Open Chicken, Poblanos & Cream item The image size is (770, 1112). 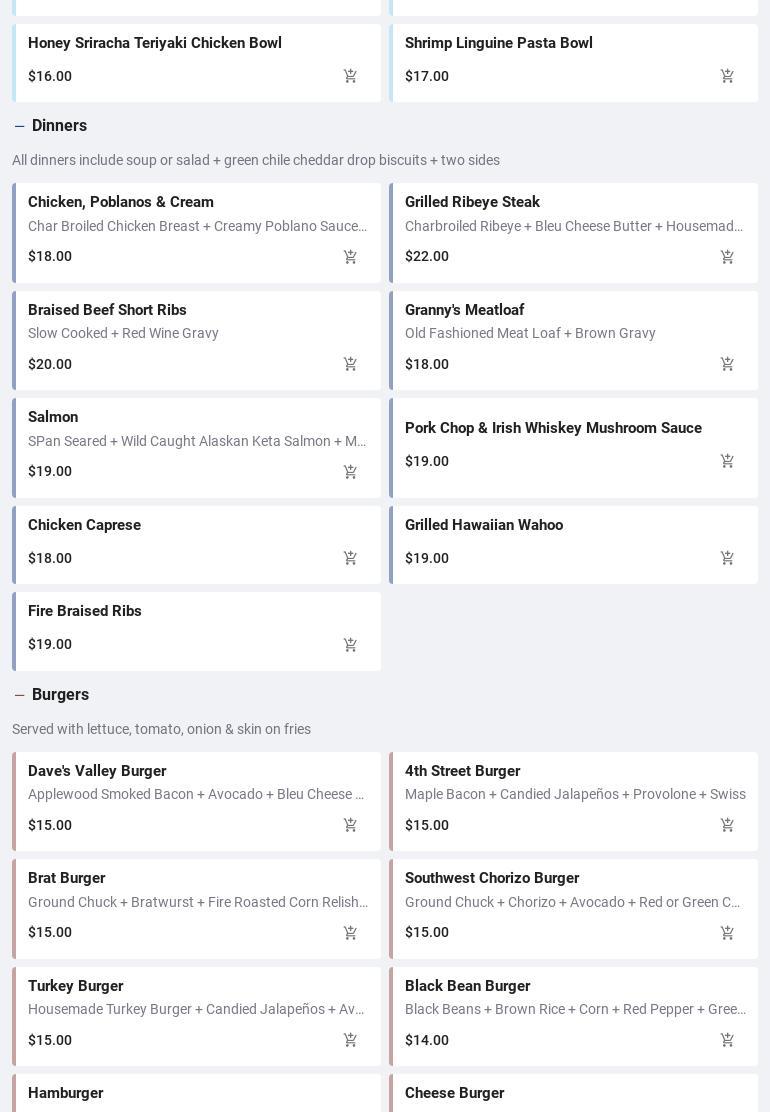[x=120, y=202]
